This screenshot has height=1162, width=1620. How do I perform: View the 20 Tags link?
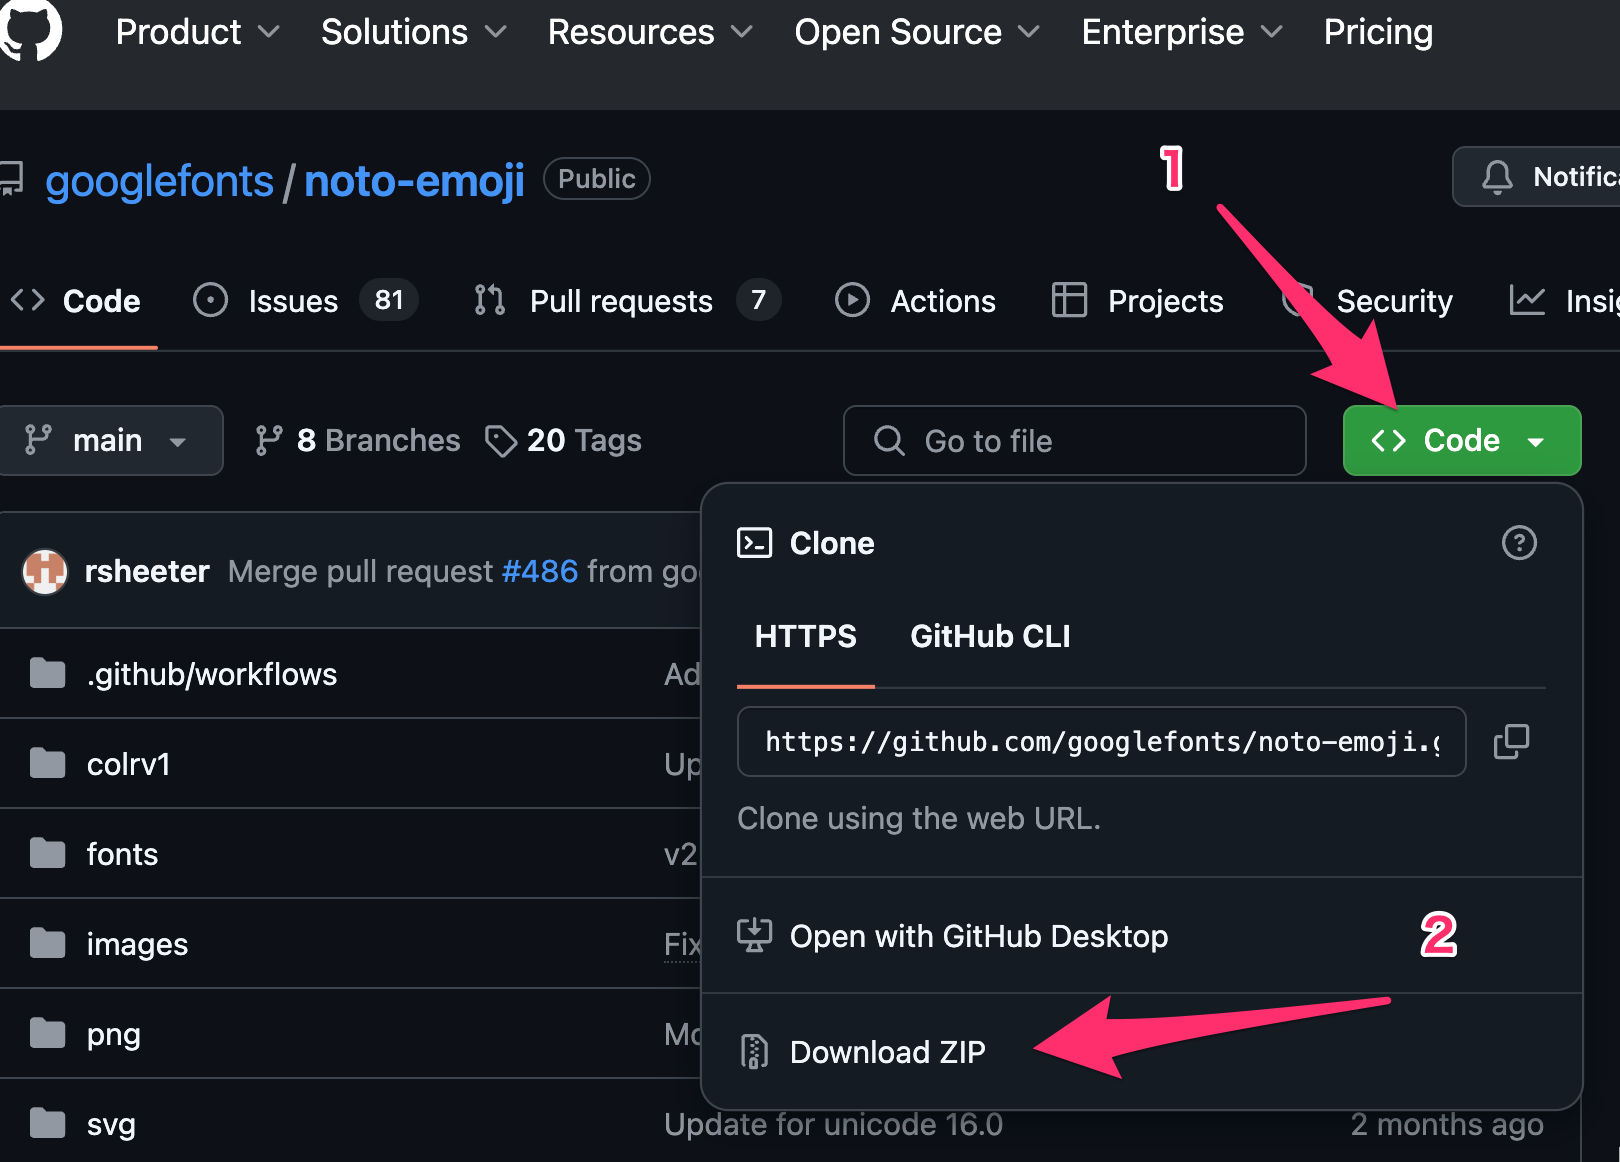tap(563, 440)
